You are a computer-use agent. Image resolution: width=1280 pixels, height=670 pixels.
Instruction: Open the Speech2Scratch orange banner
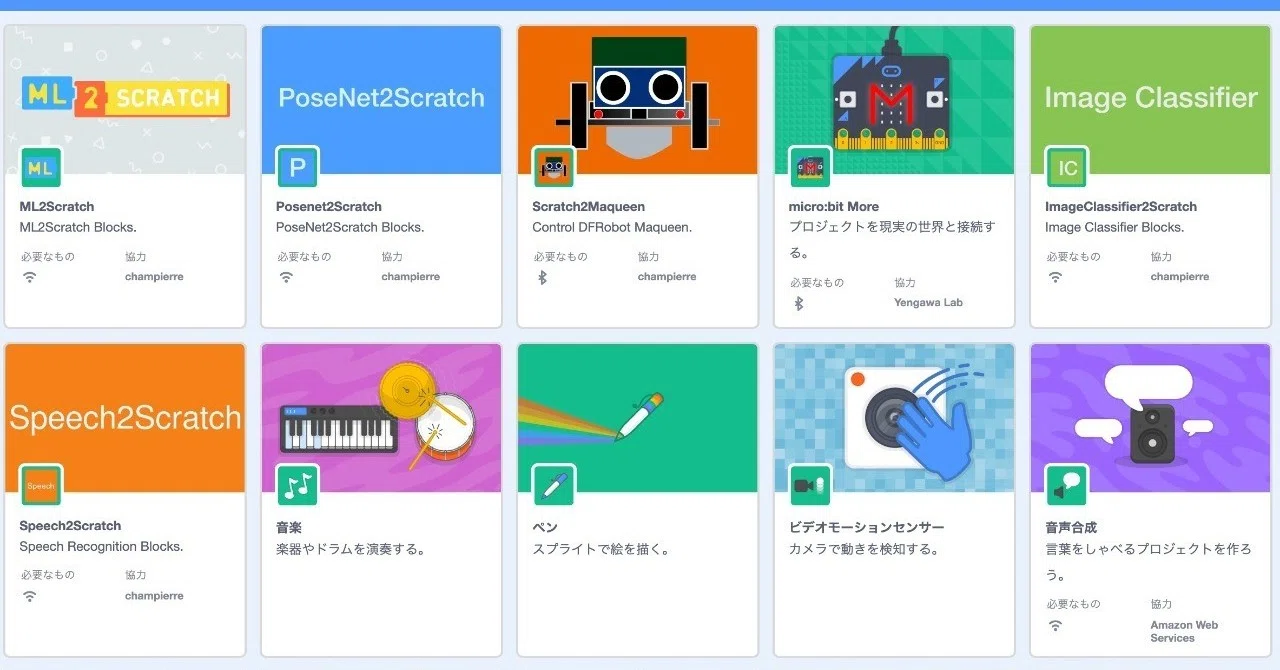[125, 418]
